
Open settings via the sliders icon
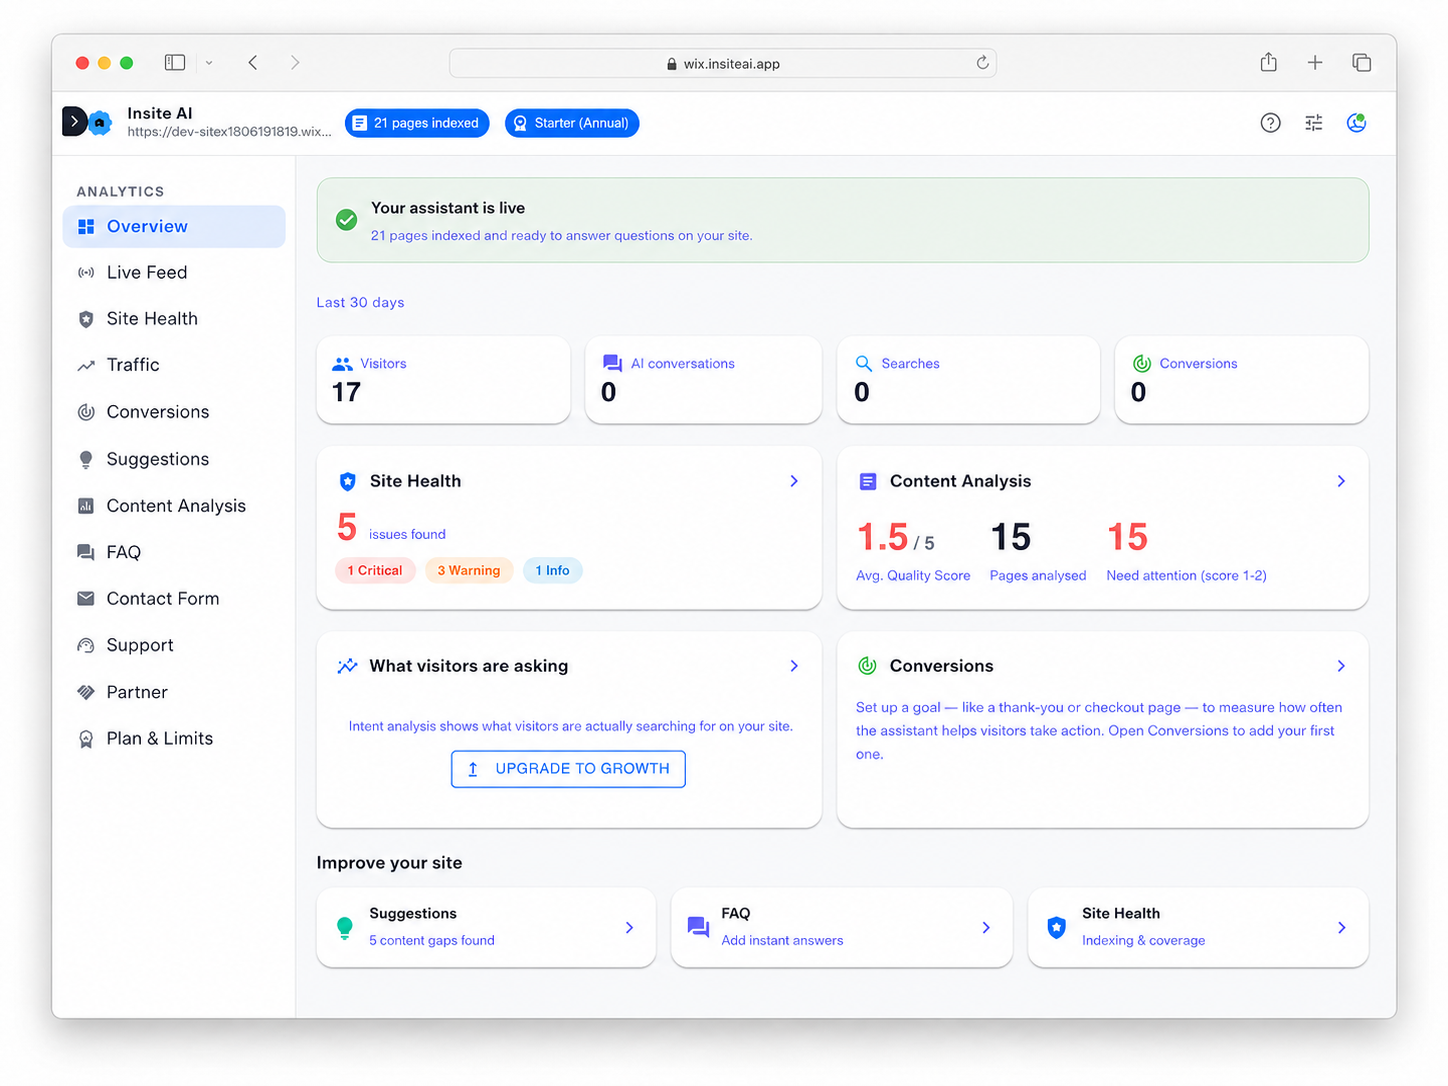click(1314, 123)
